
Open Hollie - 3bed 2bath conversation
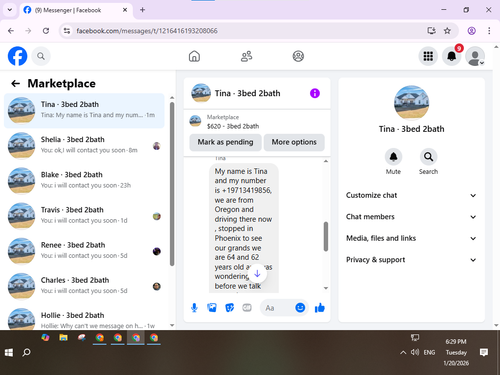click(84, 318)
